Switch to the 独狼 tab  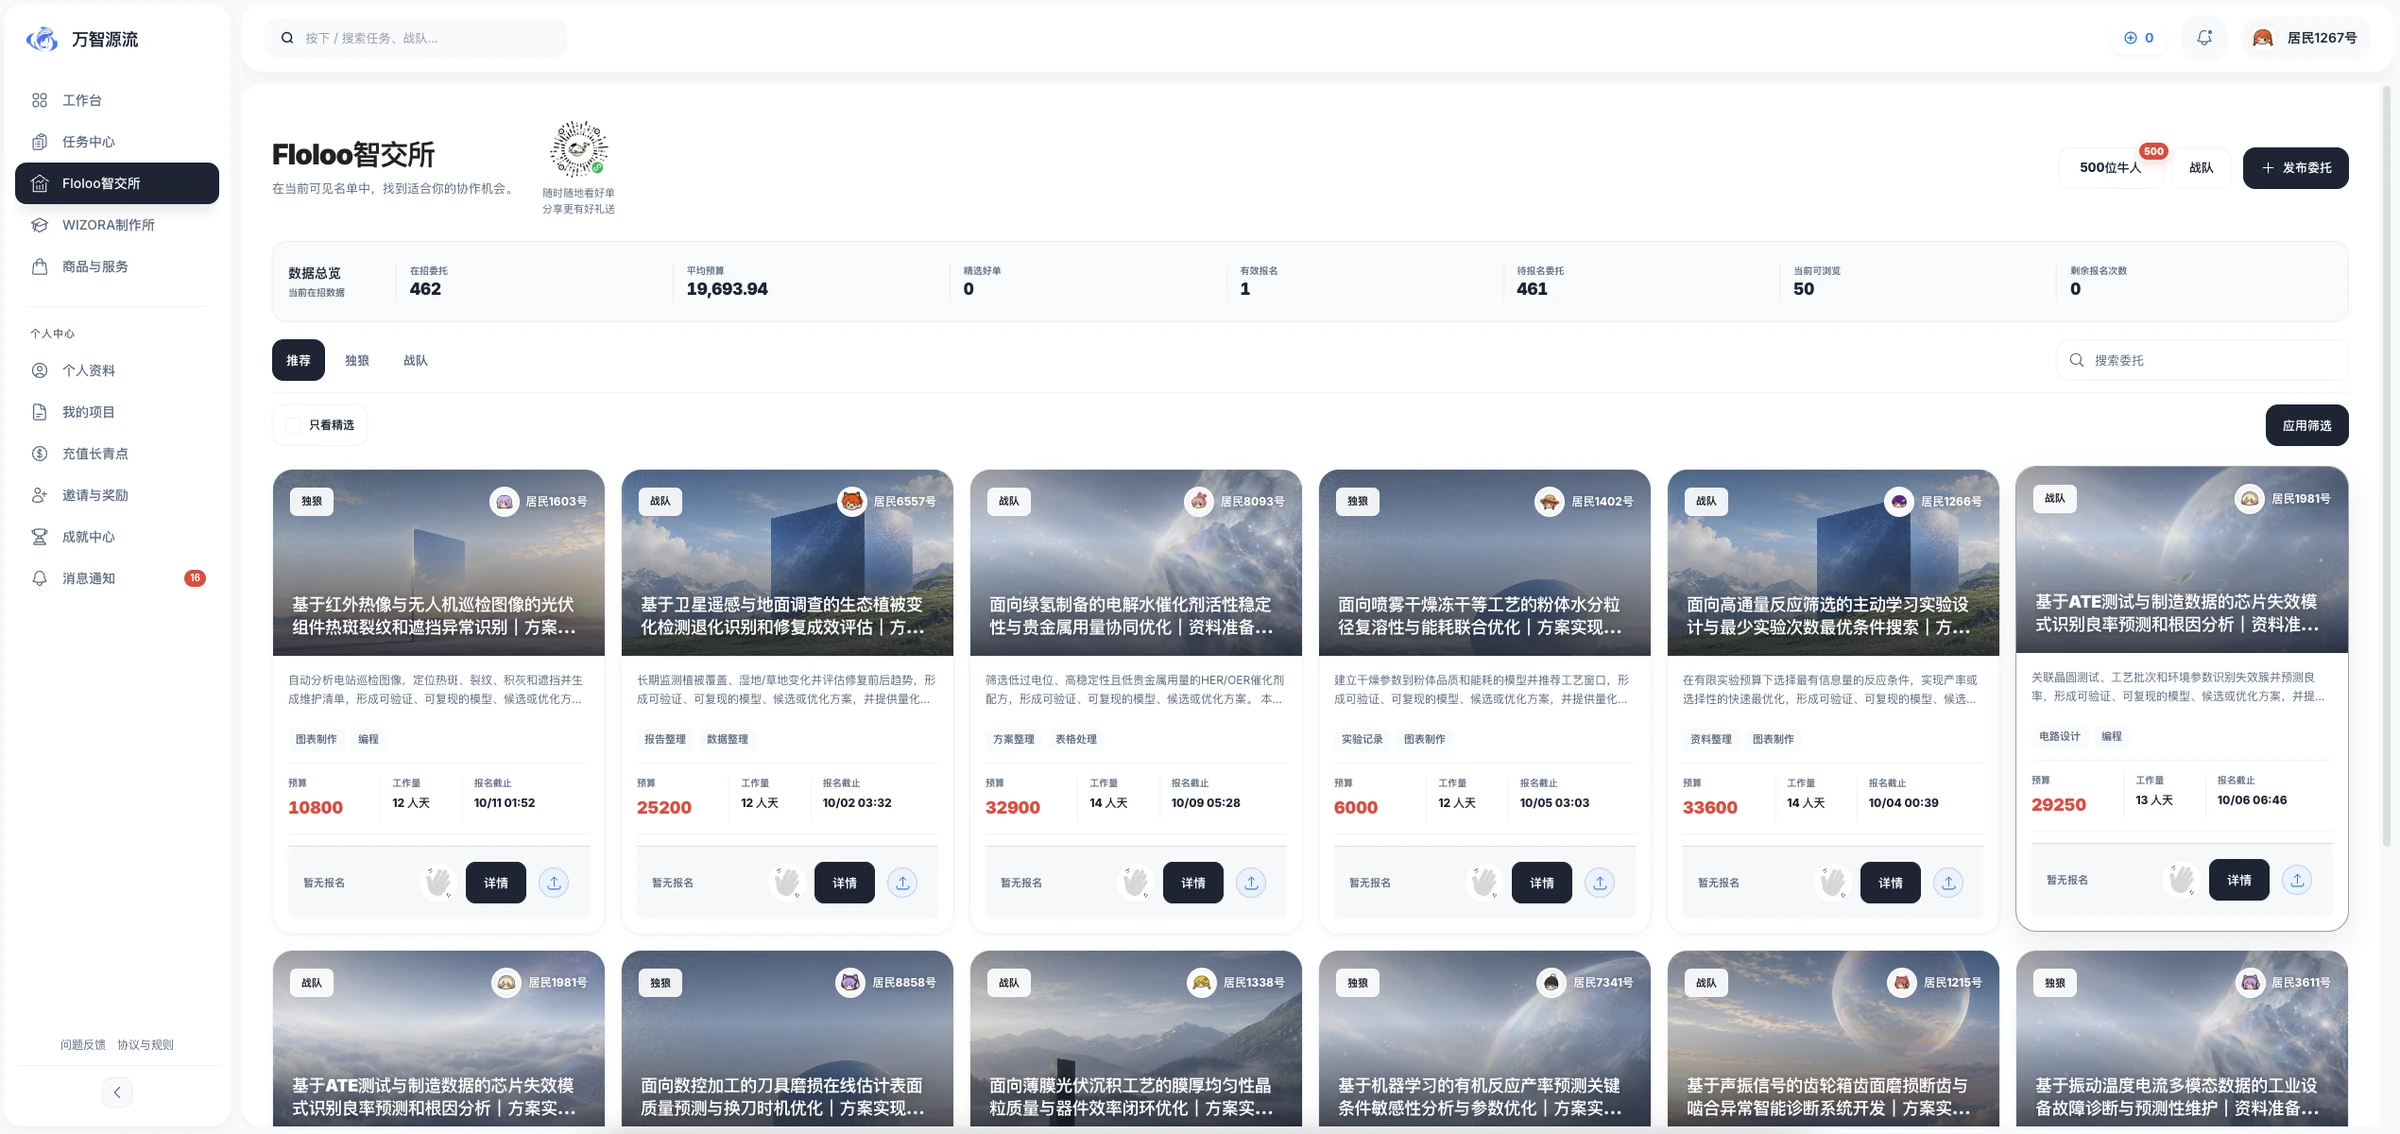(x=357, y=360)
